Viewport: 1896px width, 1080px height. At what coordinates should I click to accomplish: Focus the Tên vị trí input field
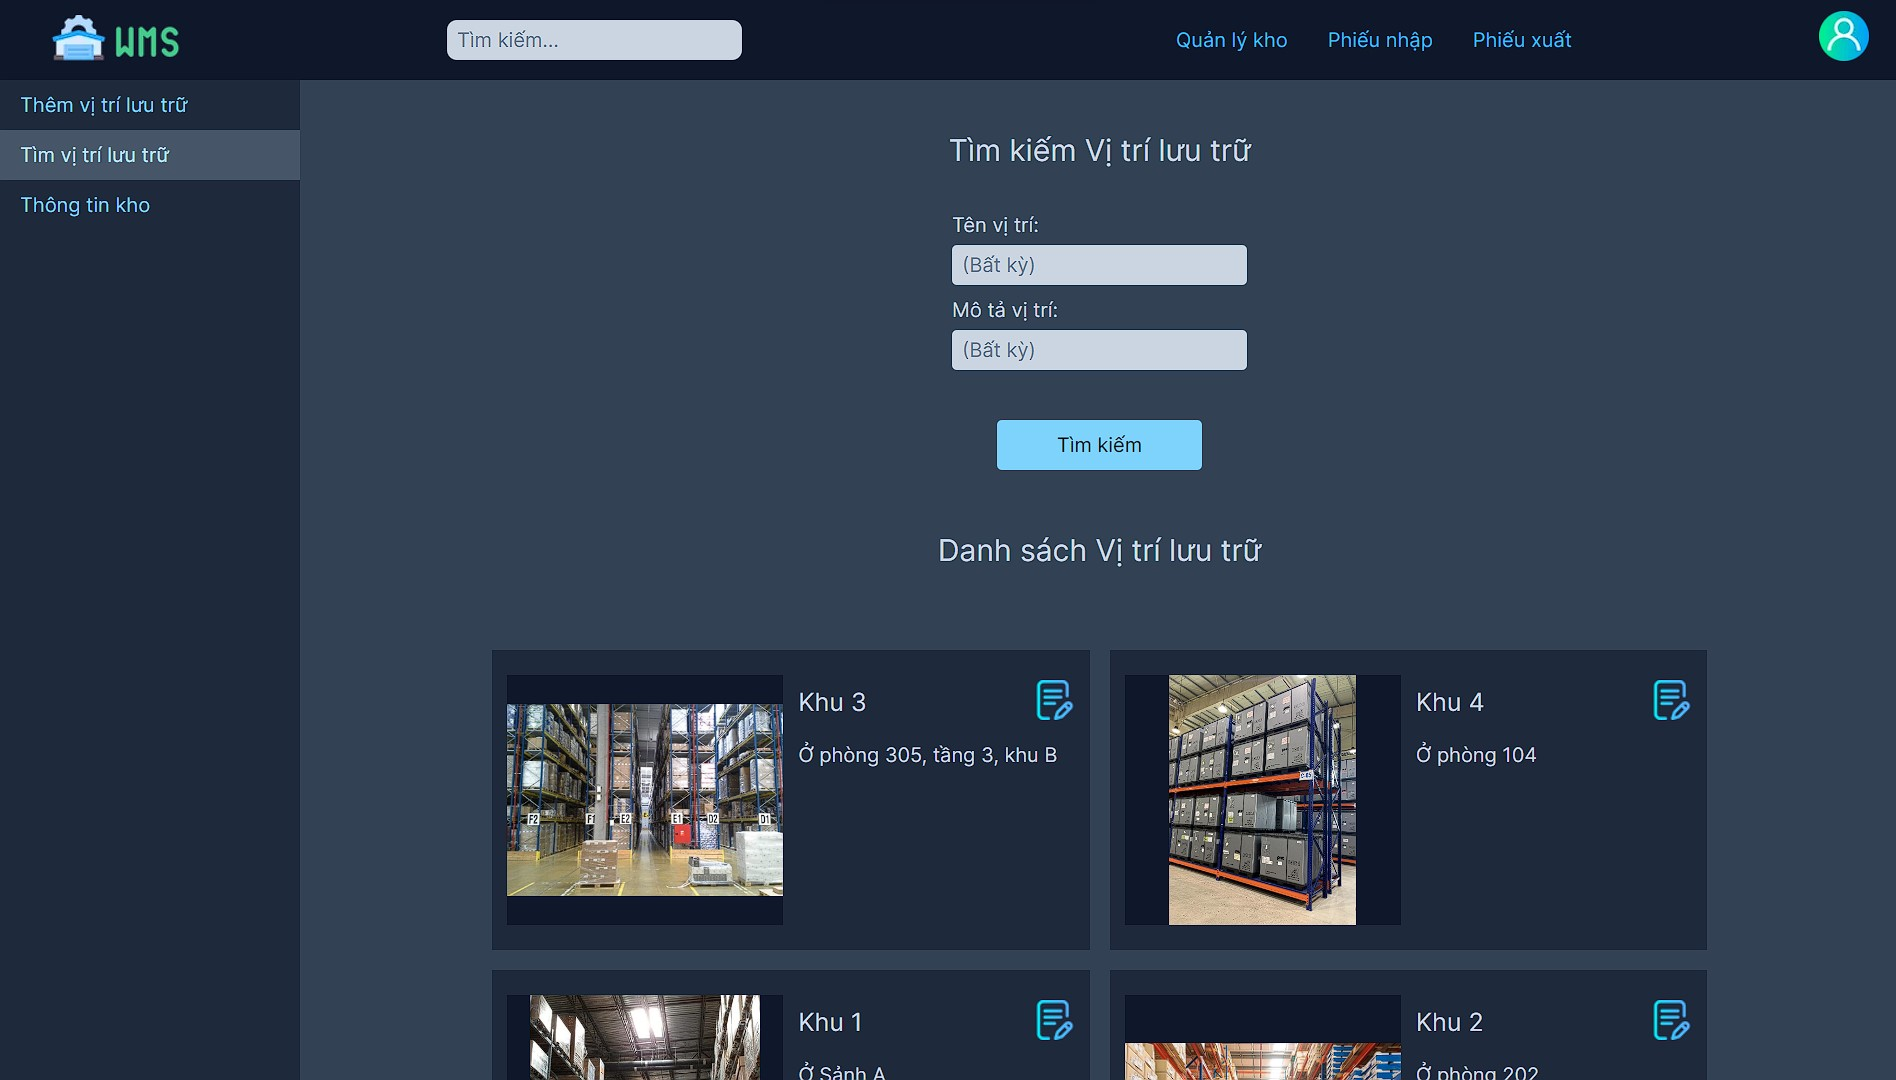pos(1099,265)
